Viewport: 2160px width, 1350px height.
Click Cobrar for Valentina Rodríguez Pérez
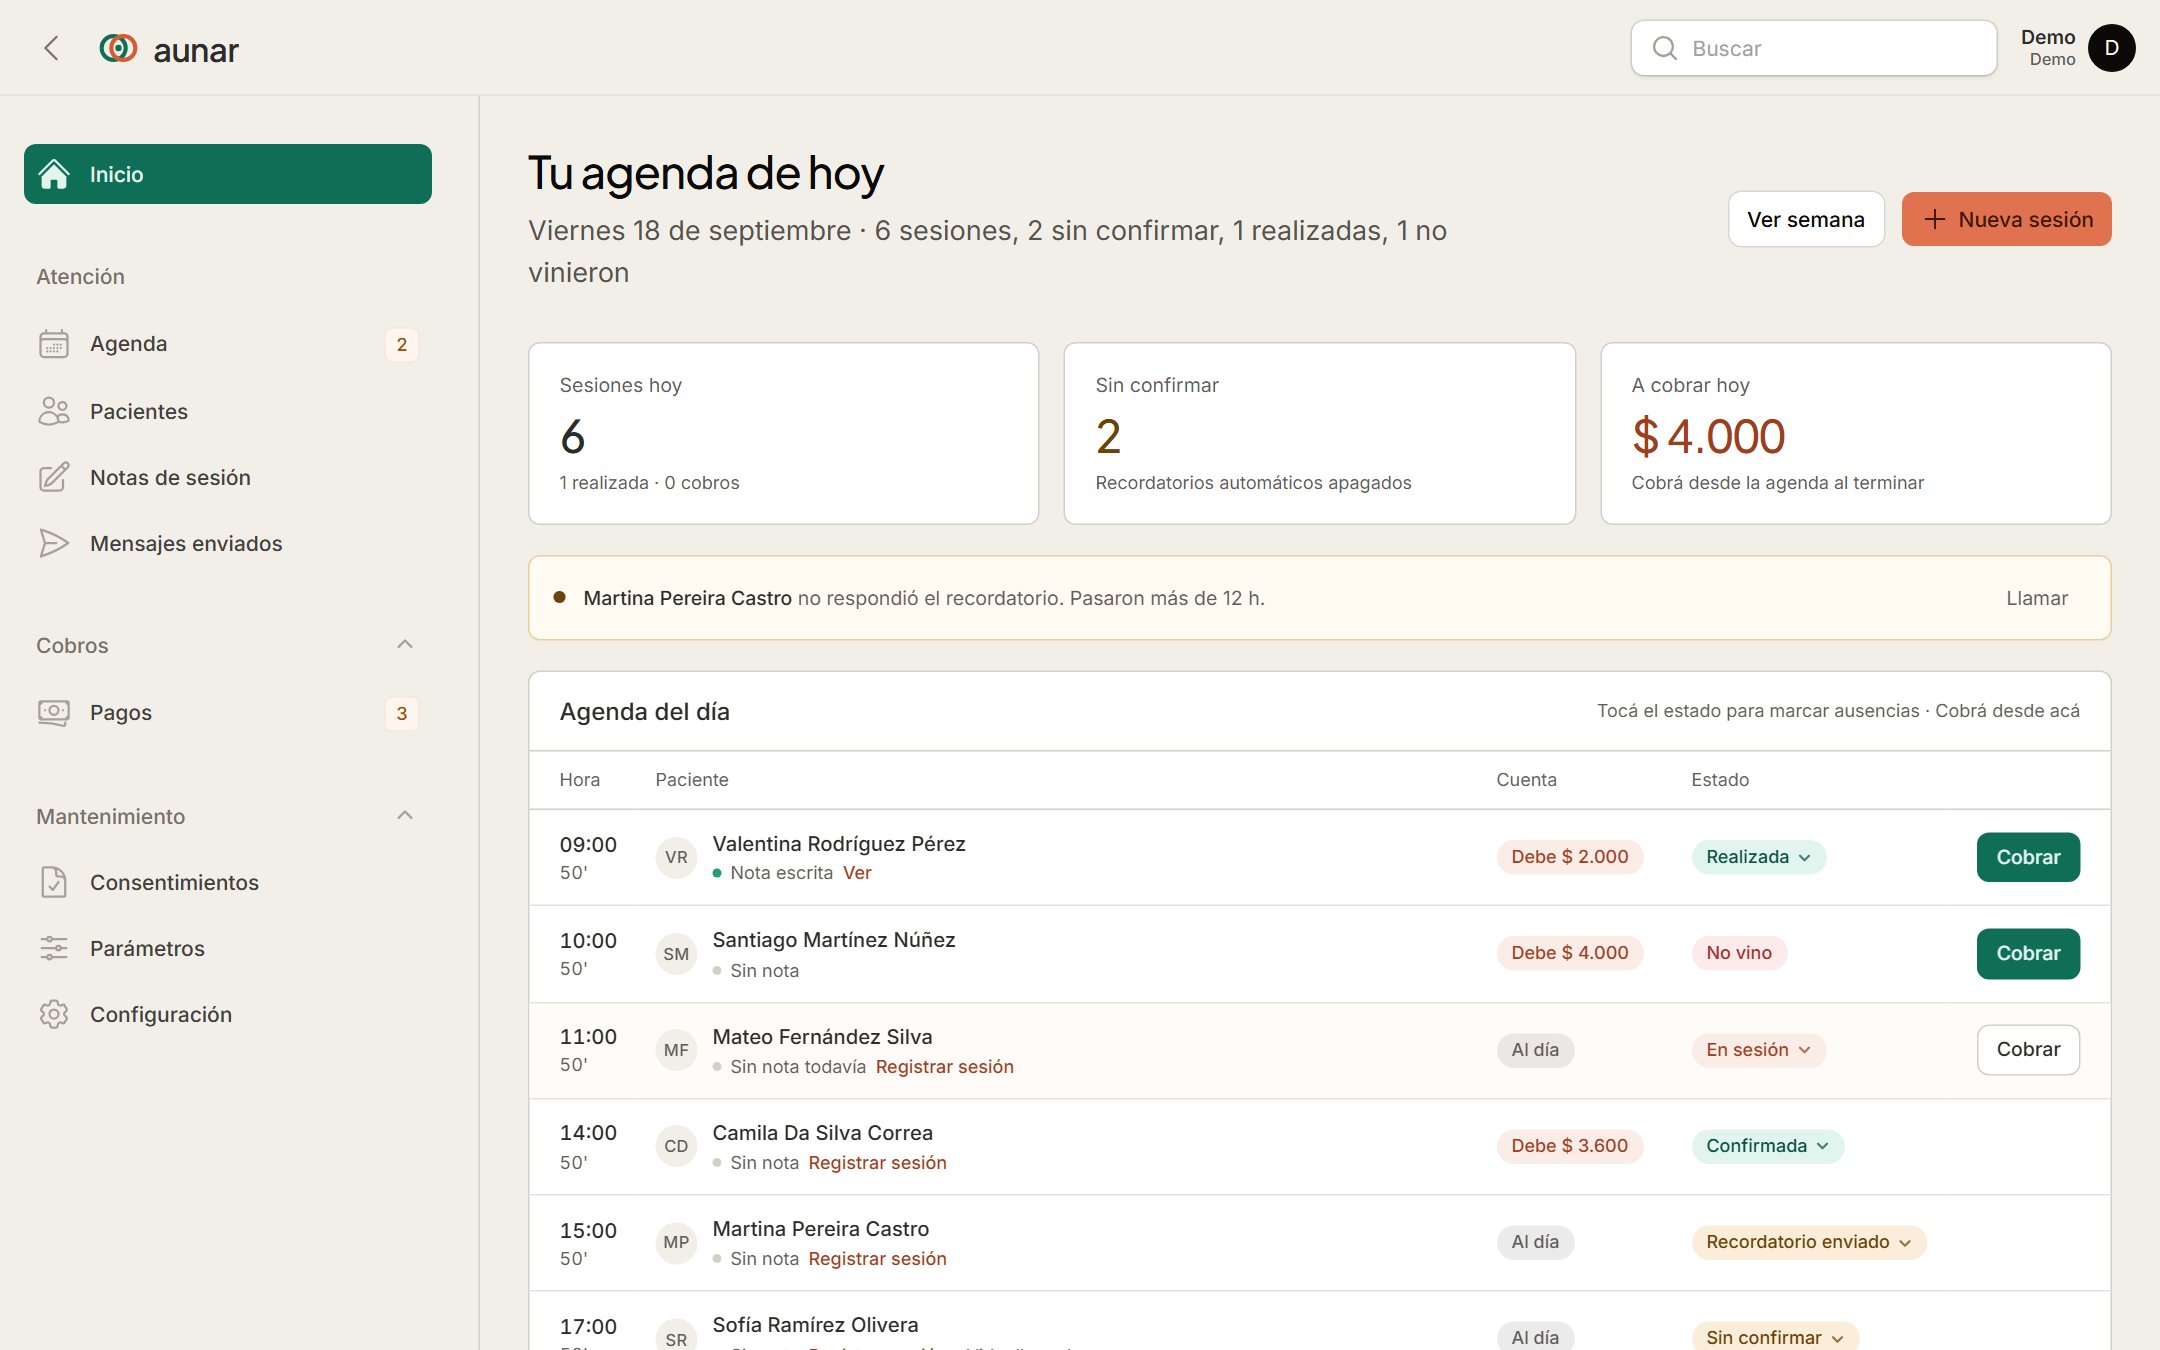pos(2028,857)
